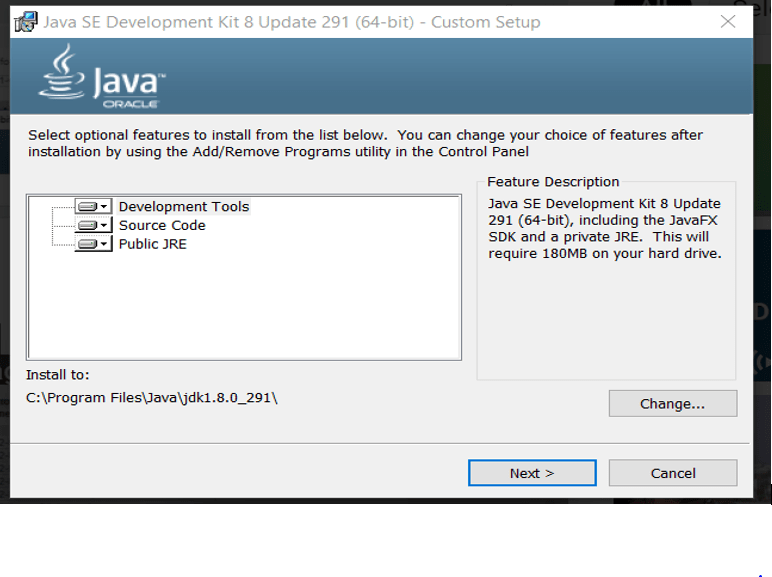Click the Custom Setup window title bar text
The image size is (772, 577).
point(292,22)
